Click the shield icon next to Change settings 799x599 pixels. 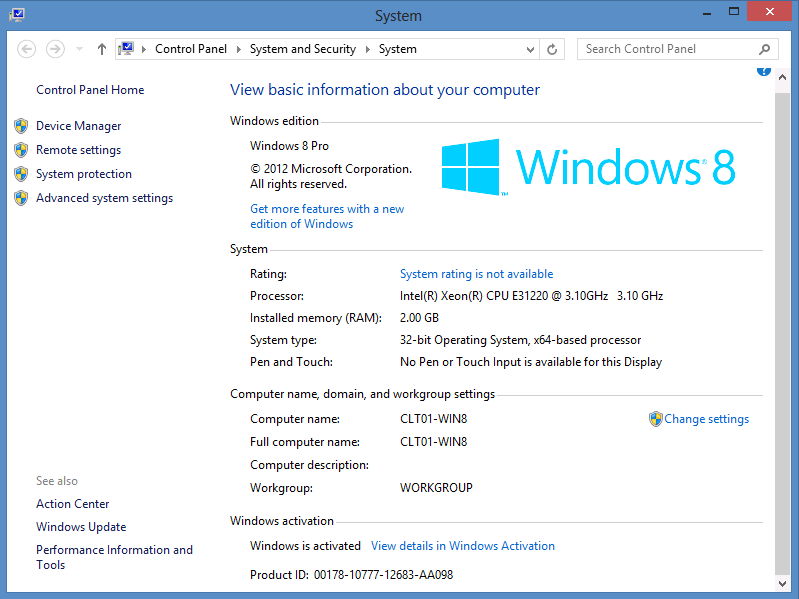click(656, 419)
